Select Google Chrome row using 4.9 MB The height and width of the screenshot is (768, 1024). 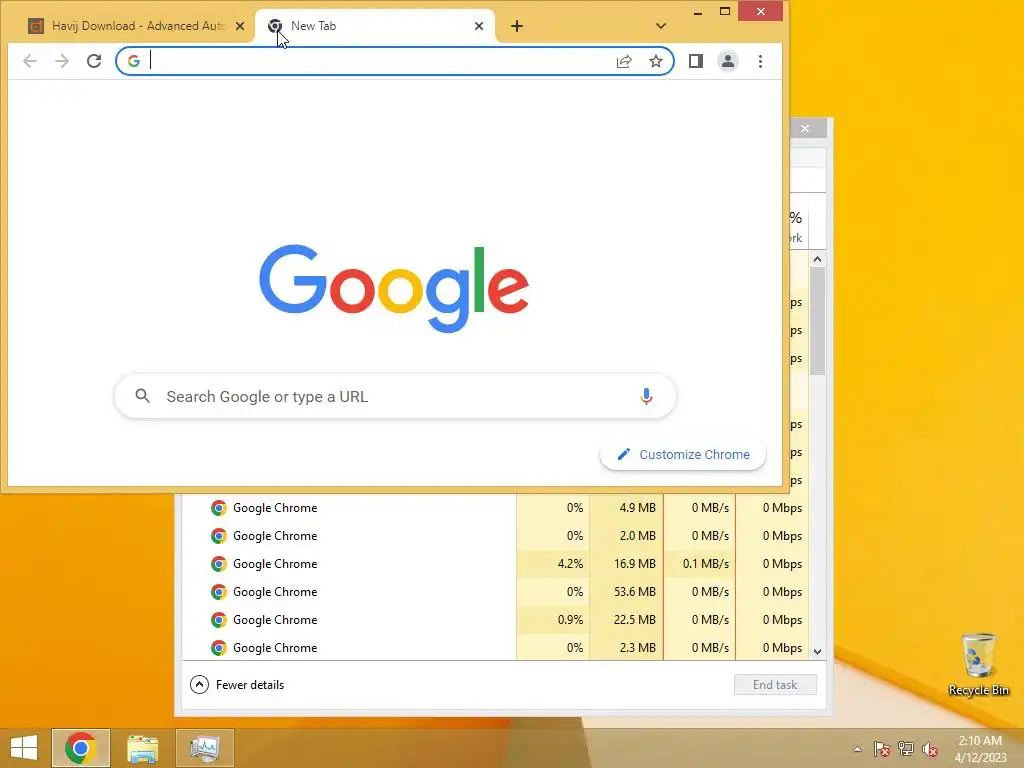[x=495, y=508]
